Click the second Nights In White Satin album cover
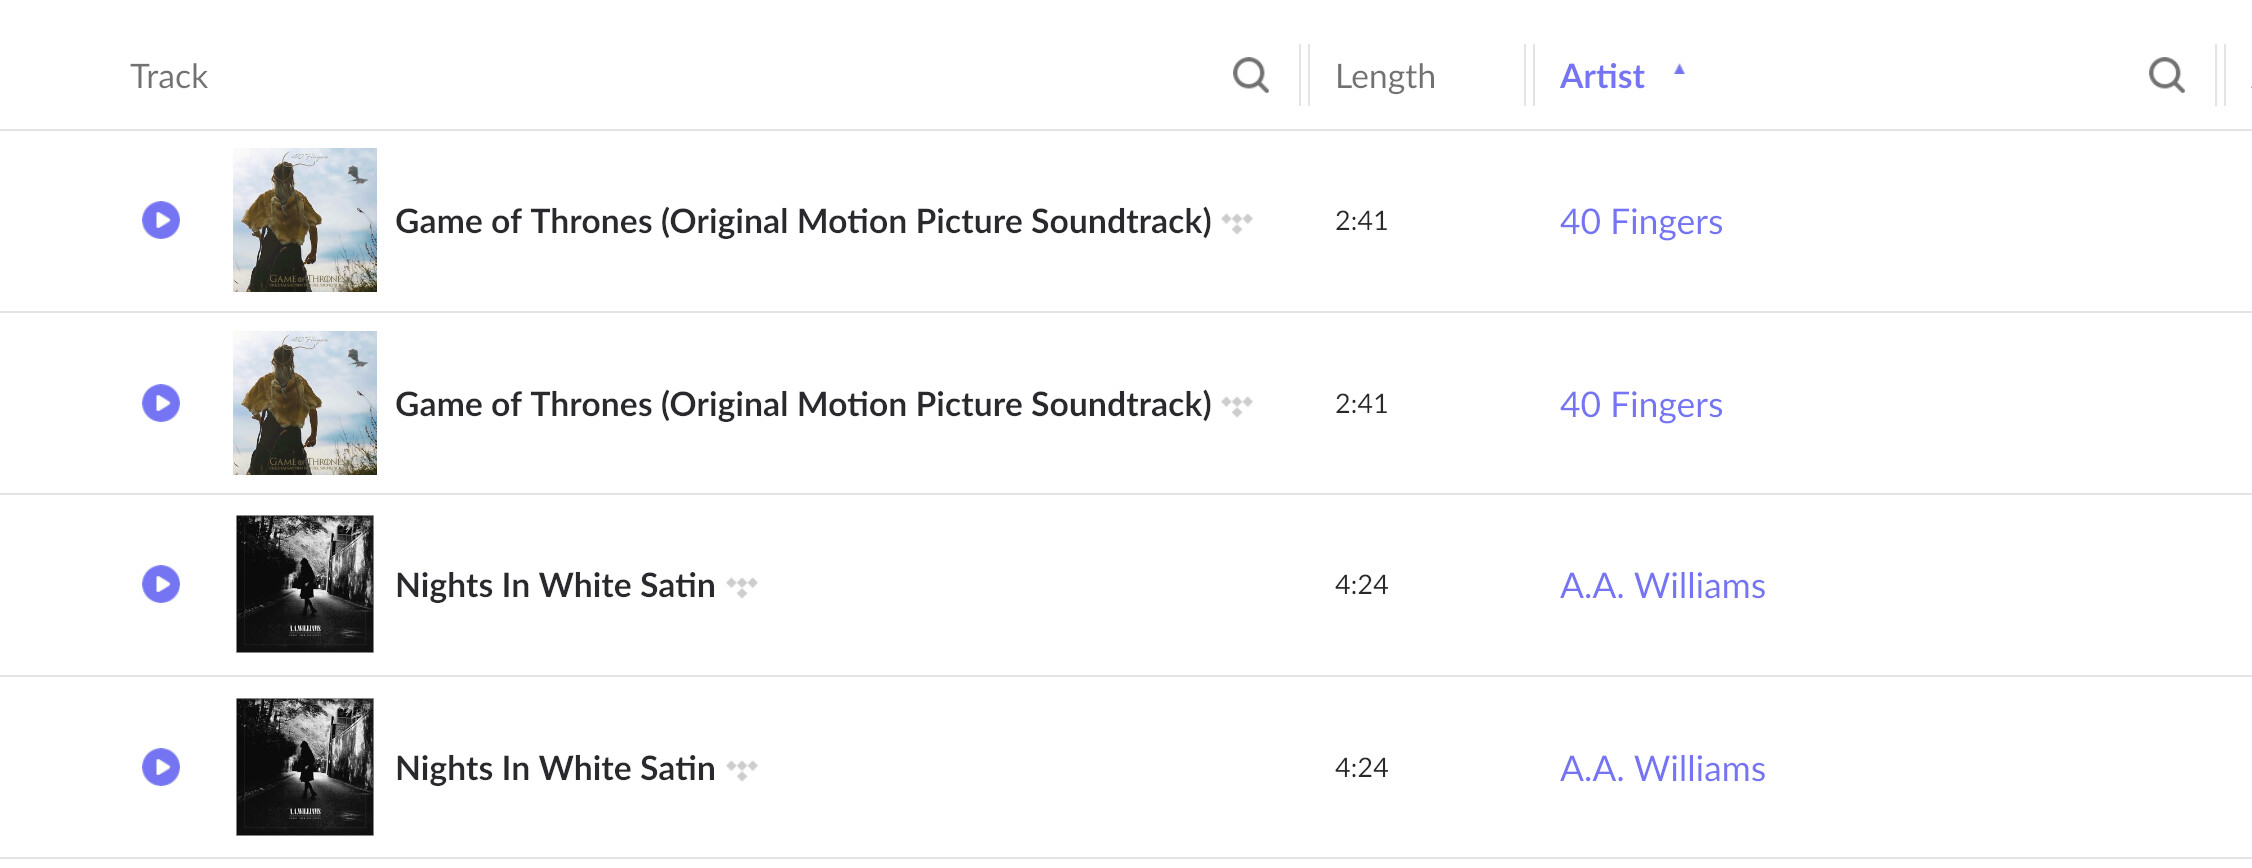 [305, 767]
